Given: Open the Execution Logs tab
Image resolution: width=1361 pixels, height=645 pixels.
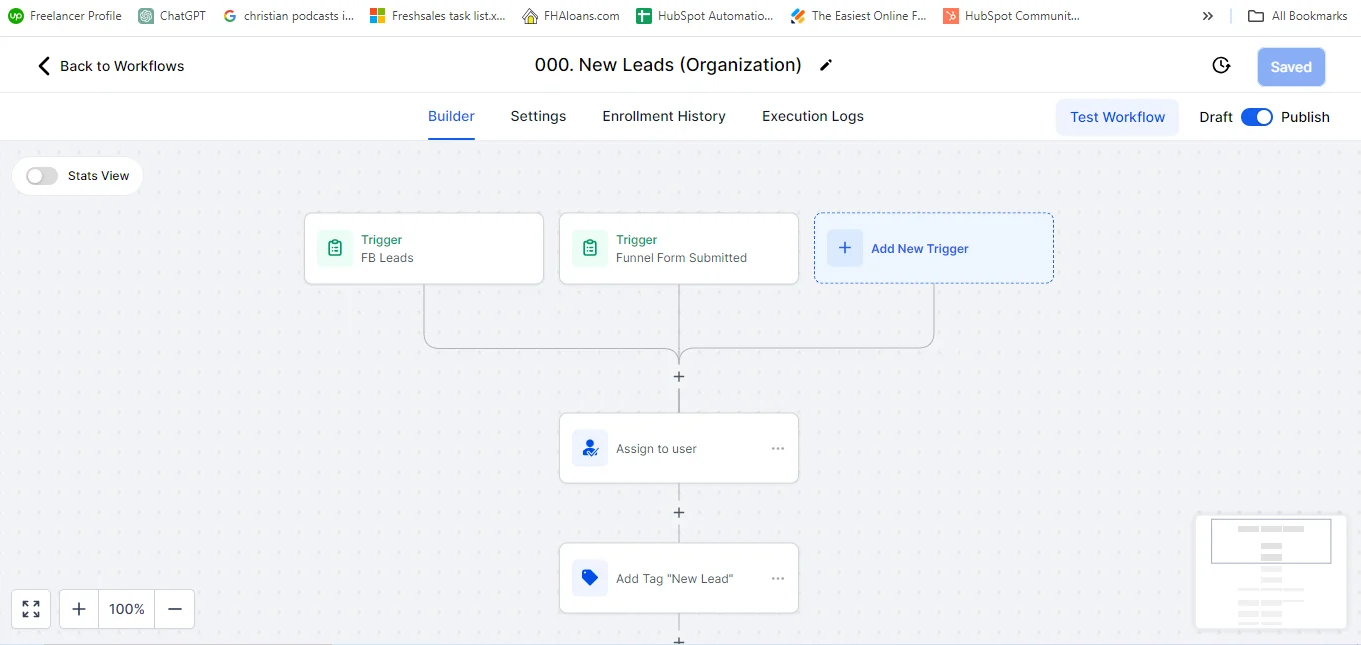Looking at the screenshot, I should point(813,116).
